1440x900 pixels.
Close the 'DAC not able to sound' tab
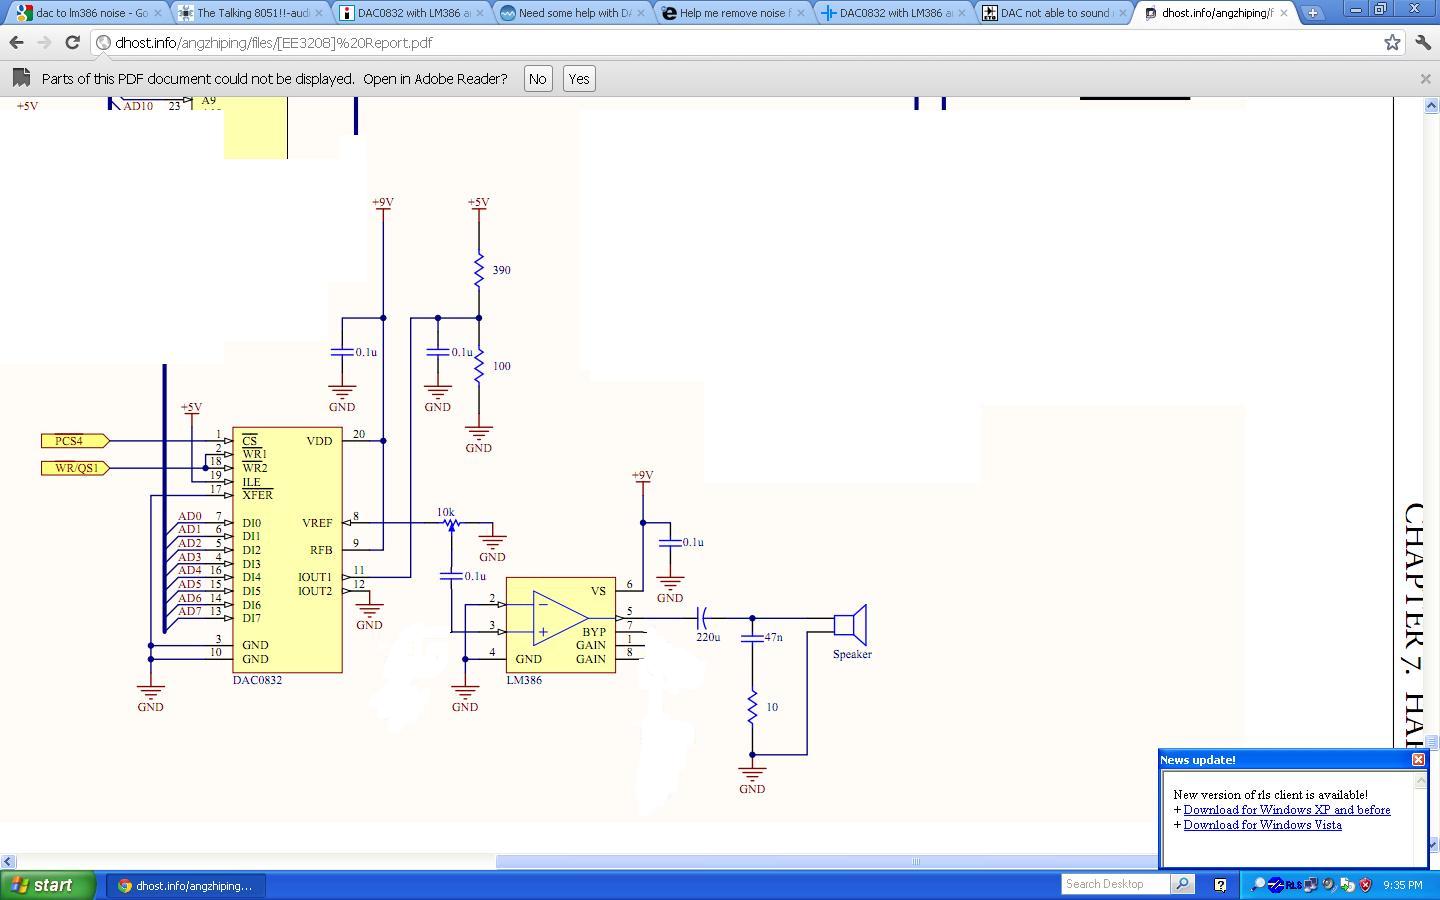1122,13
